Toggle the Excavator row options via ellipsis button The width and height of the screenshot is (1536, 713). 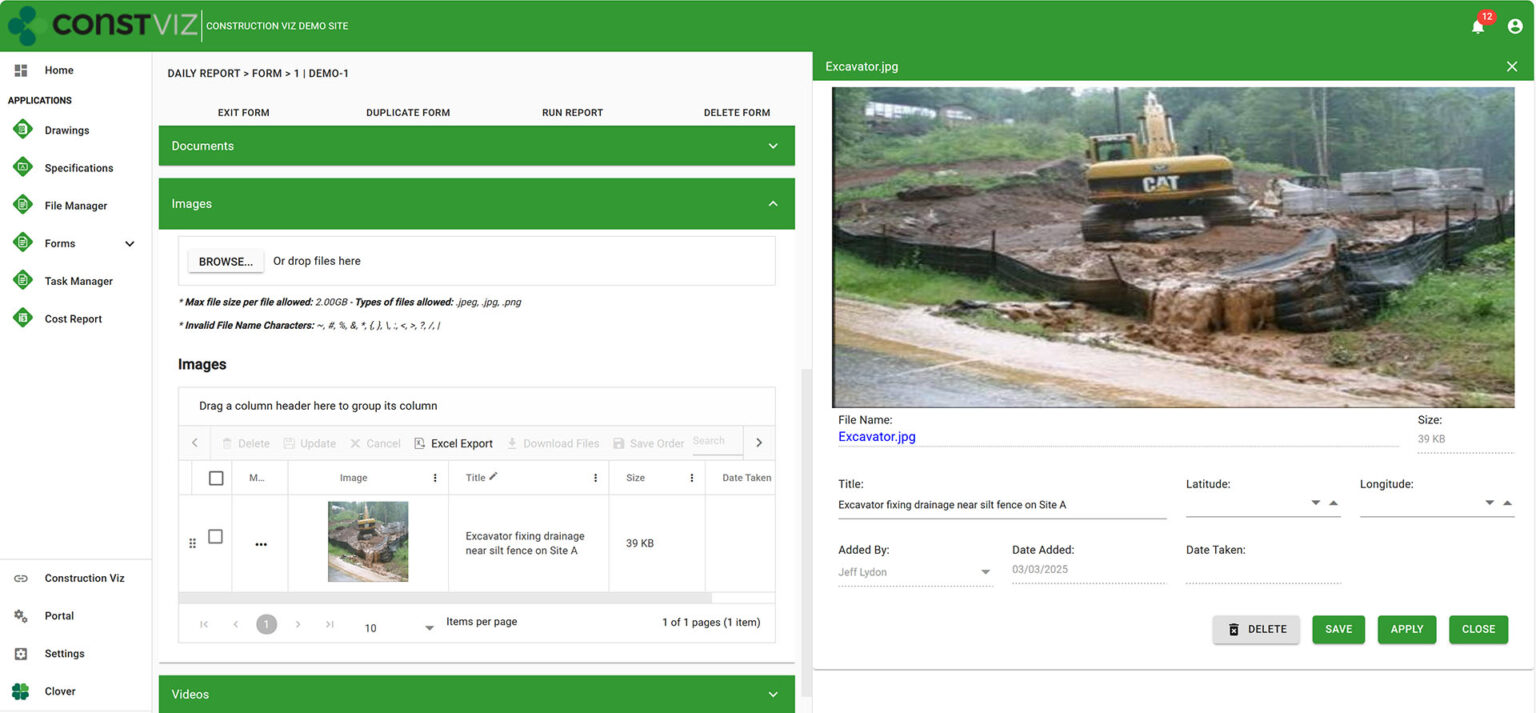coord(261,543)
